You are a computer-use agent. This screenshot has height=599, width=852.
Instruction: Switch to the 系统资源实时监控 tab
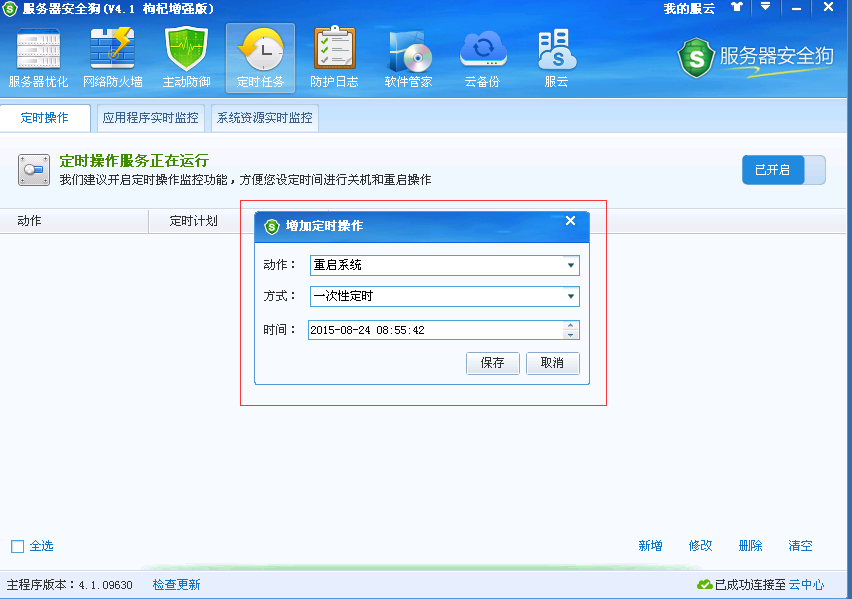pos(265,118)
